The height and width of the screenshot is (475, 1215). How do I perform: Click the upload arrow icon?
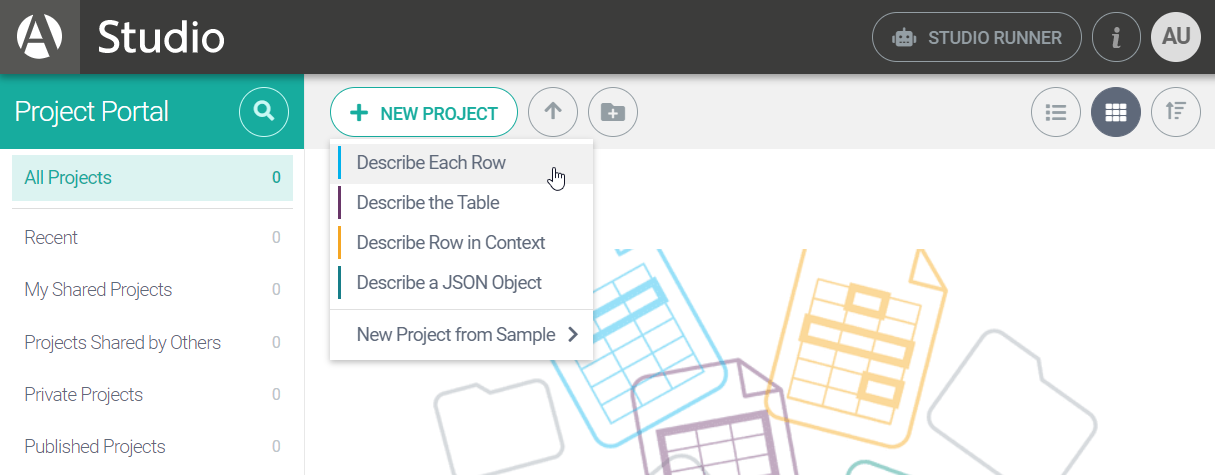[553, 113]
